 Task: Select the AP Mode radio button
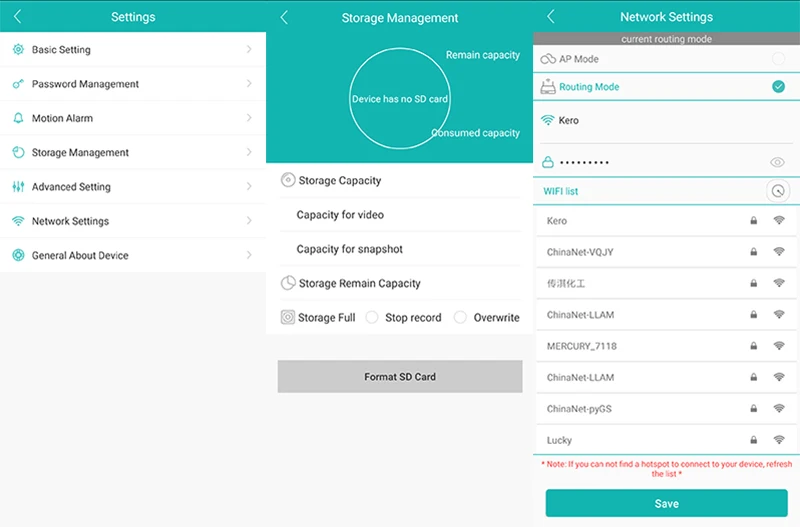click(x=779, y=59)
